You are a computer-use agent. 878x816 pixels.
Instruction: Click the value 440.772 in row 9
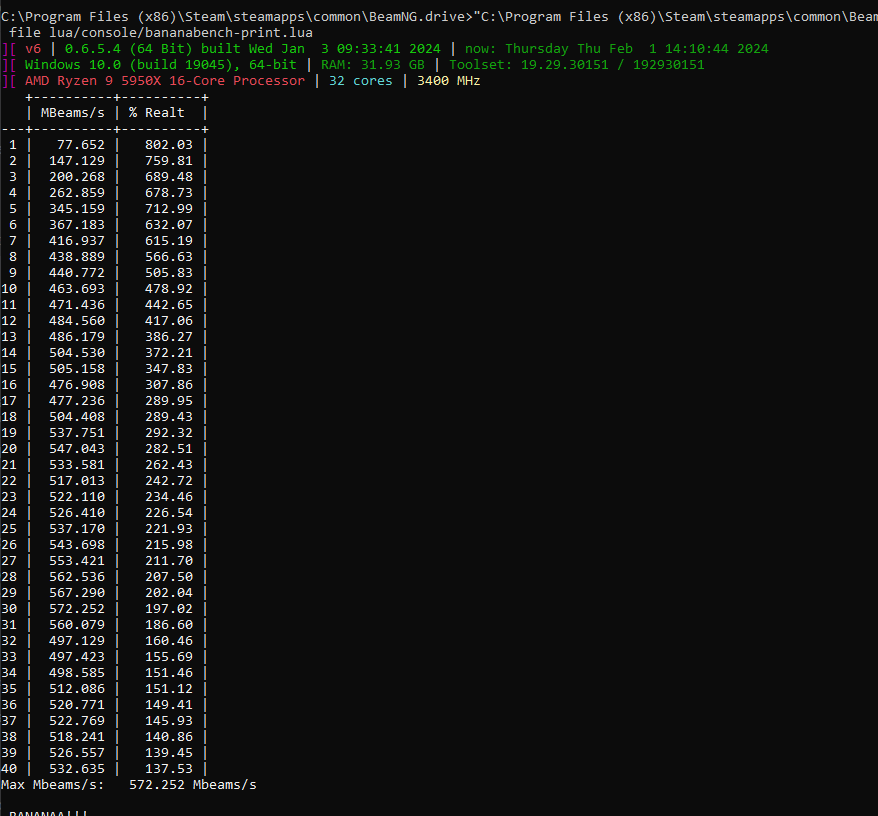pyautogui.click(x=77, y=273)
